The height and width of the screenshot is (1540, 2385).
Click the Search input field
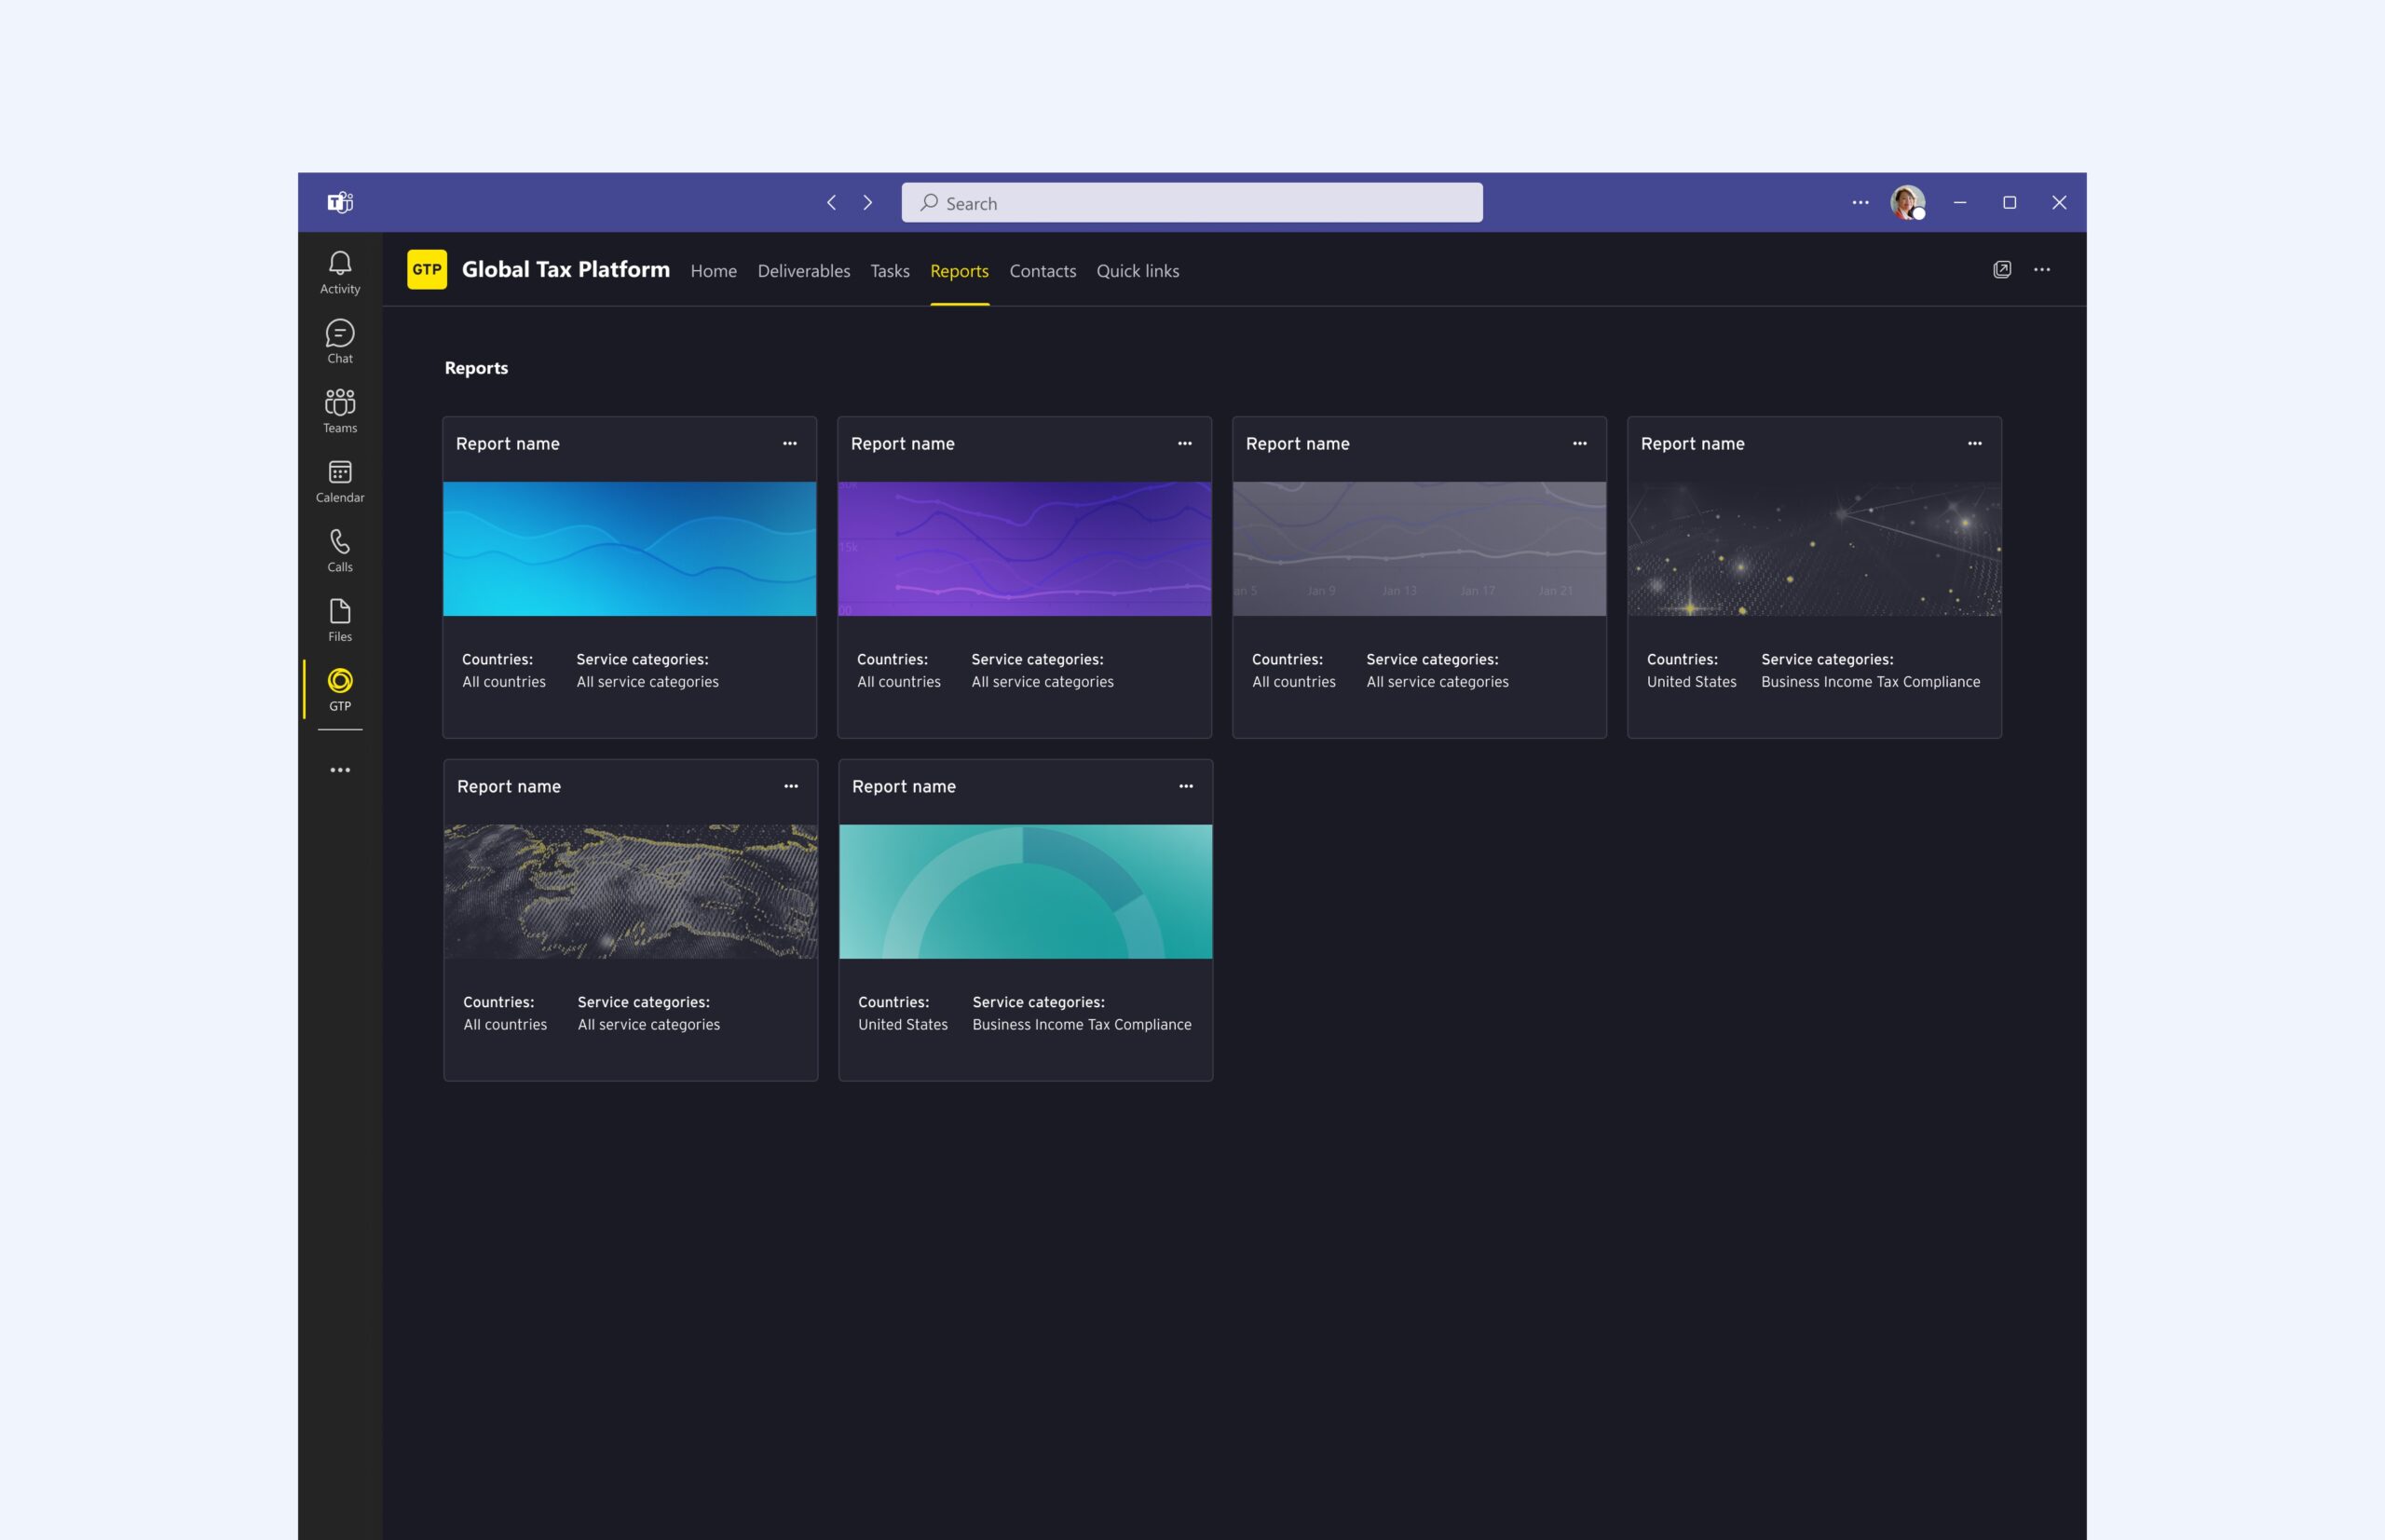[x=1192, y=203]
